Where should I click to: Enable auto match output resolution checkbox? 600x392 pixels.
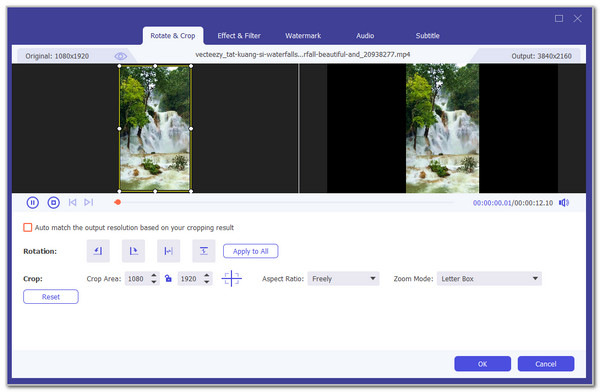(28, 227)
